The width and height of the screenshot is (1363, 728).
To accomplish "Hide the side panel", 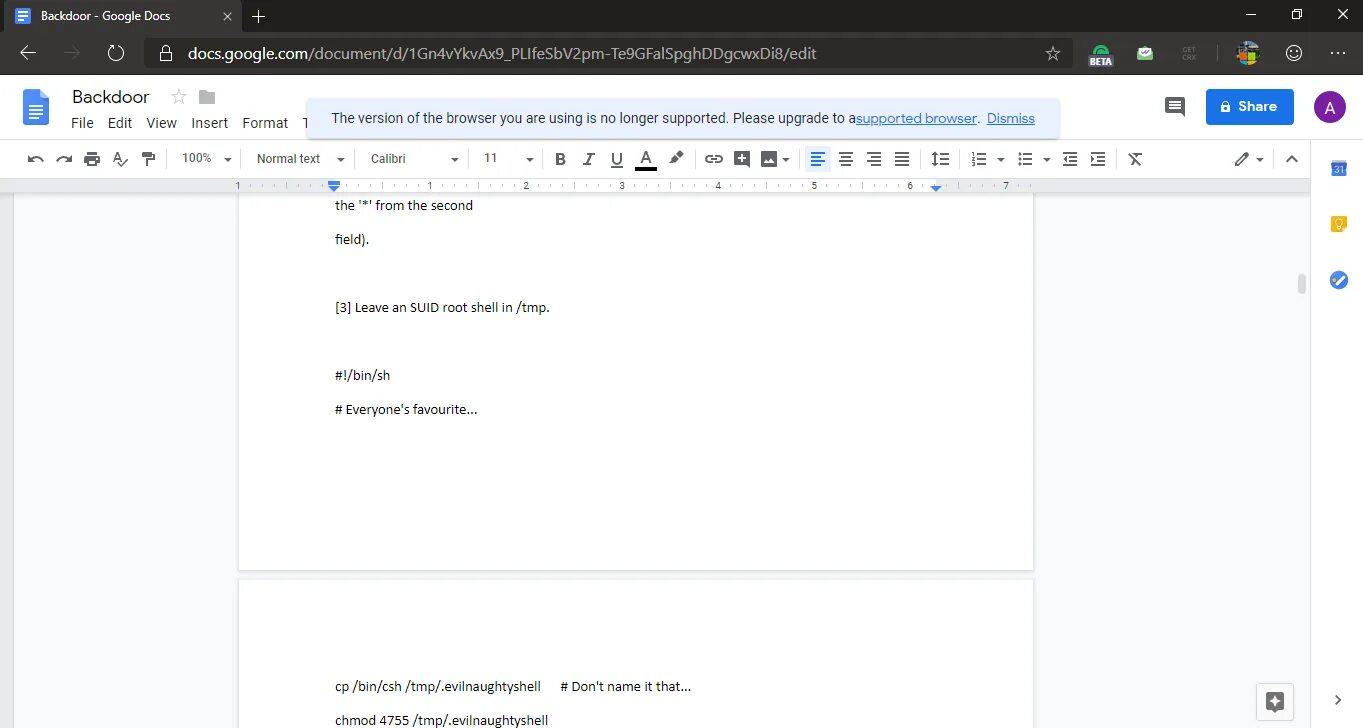I will coord(1338,700).
